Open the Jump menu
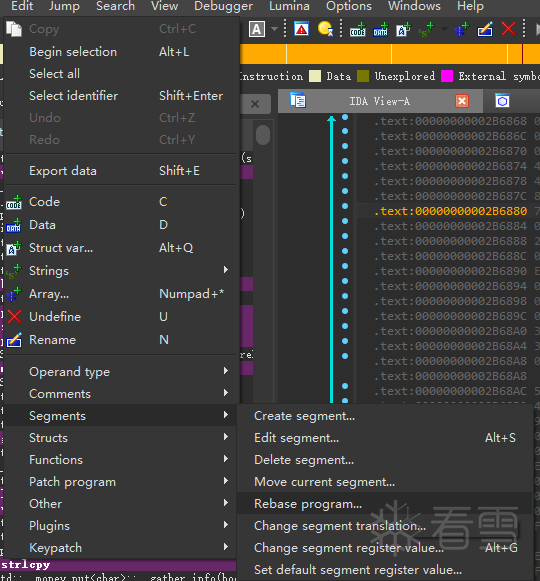Screen dimensions: 540x581 click(64, 6)
